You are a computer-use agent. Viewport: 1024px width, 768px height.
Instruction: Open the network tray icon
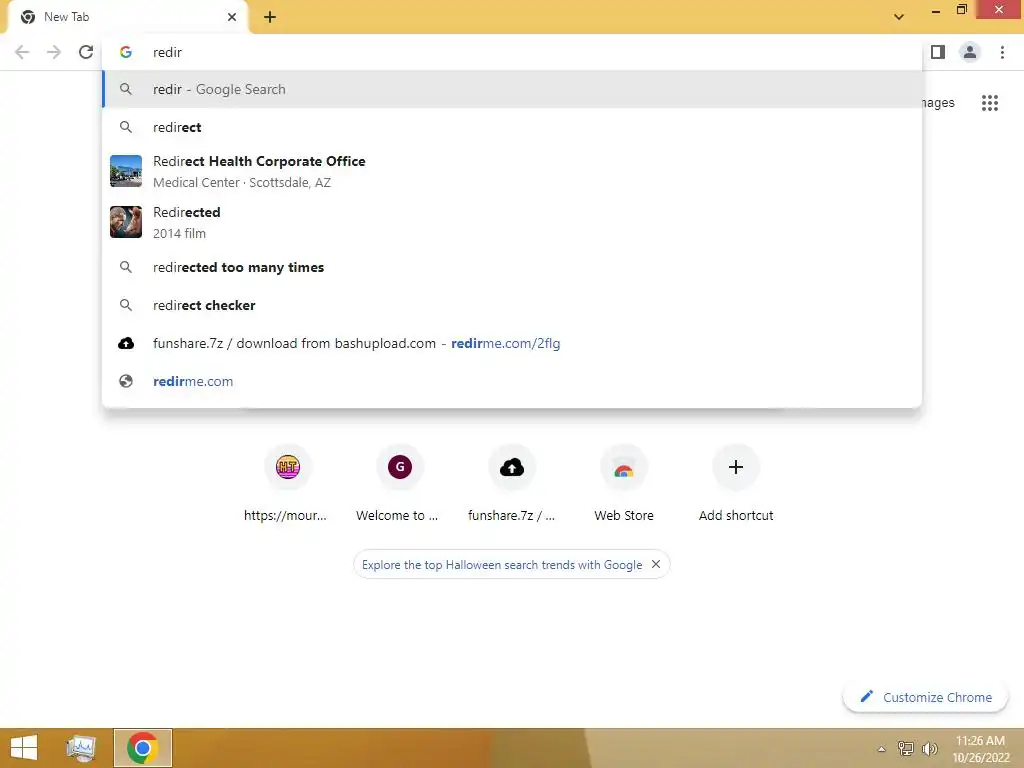coord(906,748)
